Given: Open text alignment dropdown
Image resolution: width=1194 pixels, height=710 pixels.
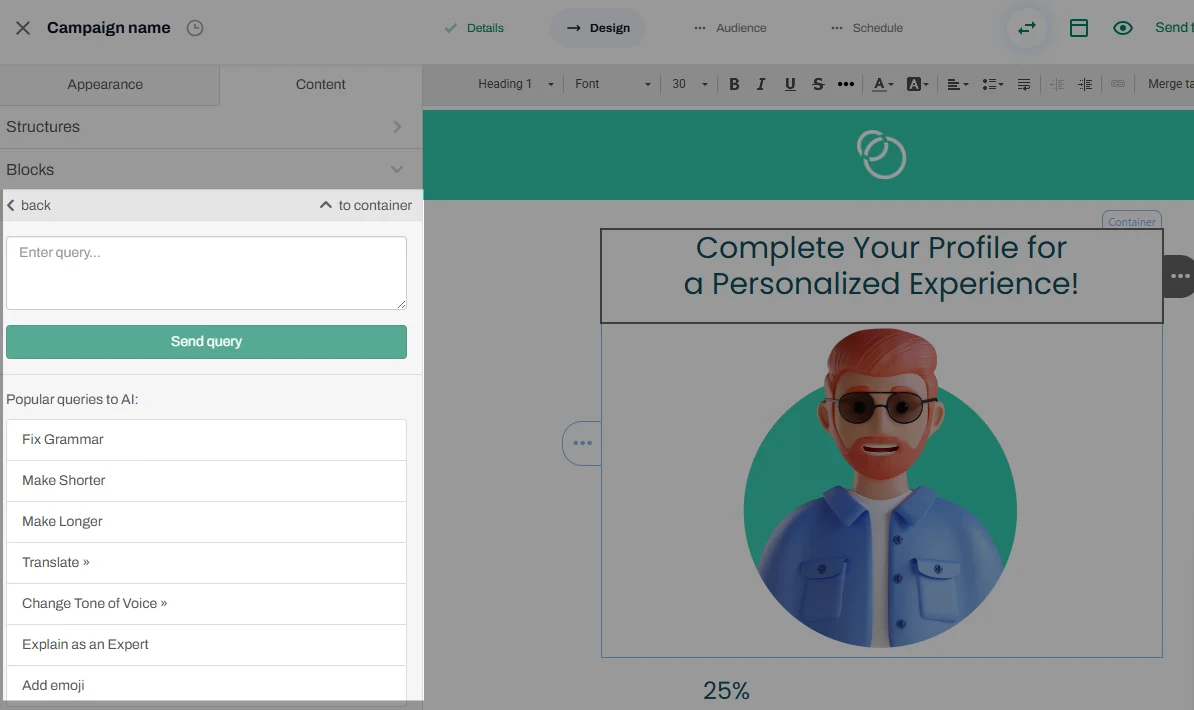Looking at the screenshot, I should click(957, 85).
